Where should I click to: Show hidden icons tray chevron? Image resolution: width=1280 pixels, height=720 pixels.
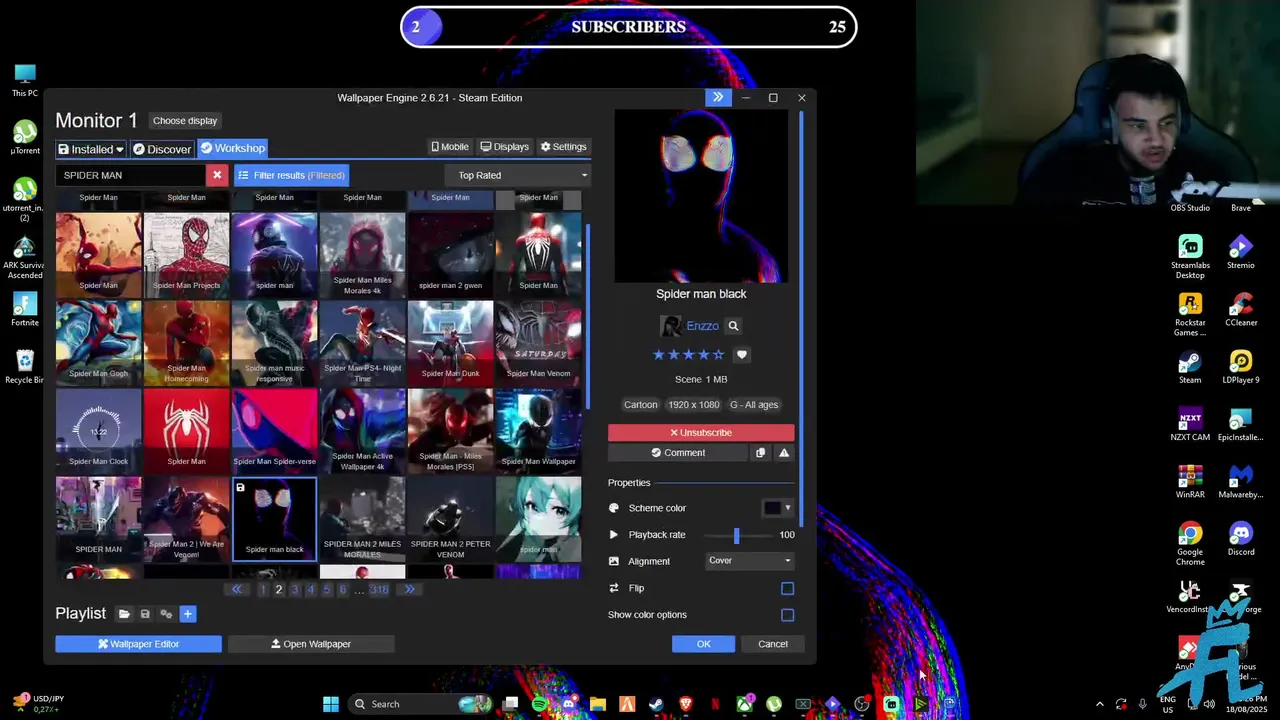[1100, 704]
